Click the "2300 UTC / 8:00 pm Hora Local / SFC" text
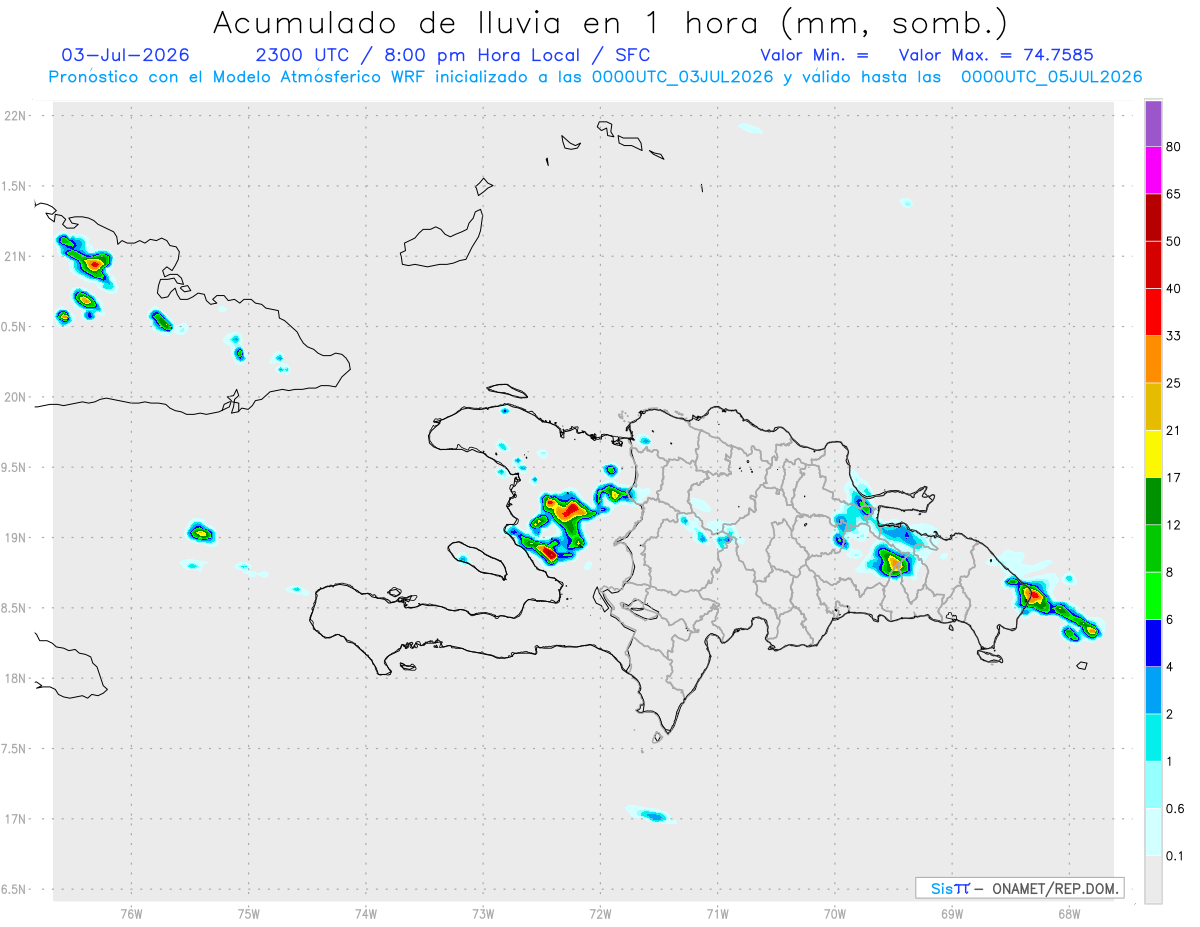Screen dimensions: 1200x927 [453, 55]
